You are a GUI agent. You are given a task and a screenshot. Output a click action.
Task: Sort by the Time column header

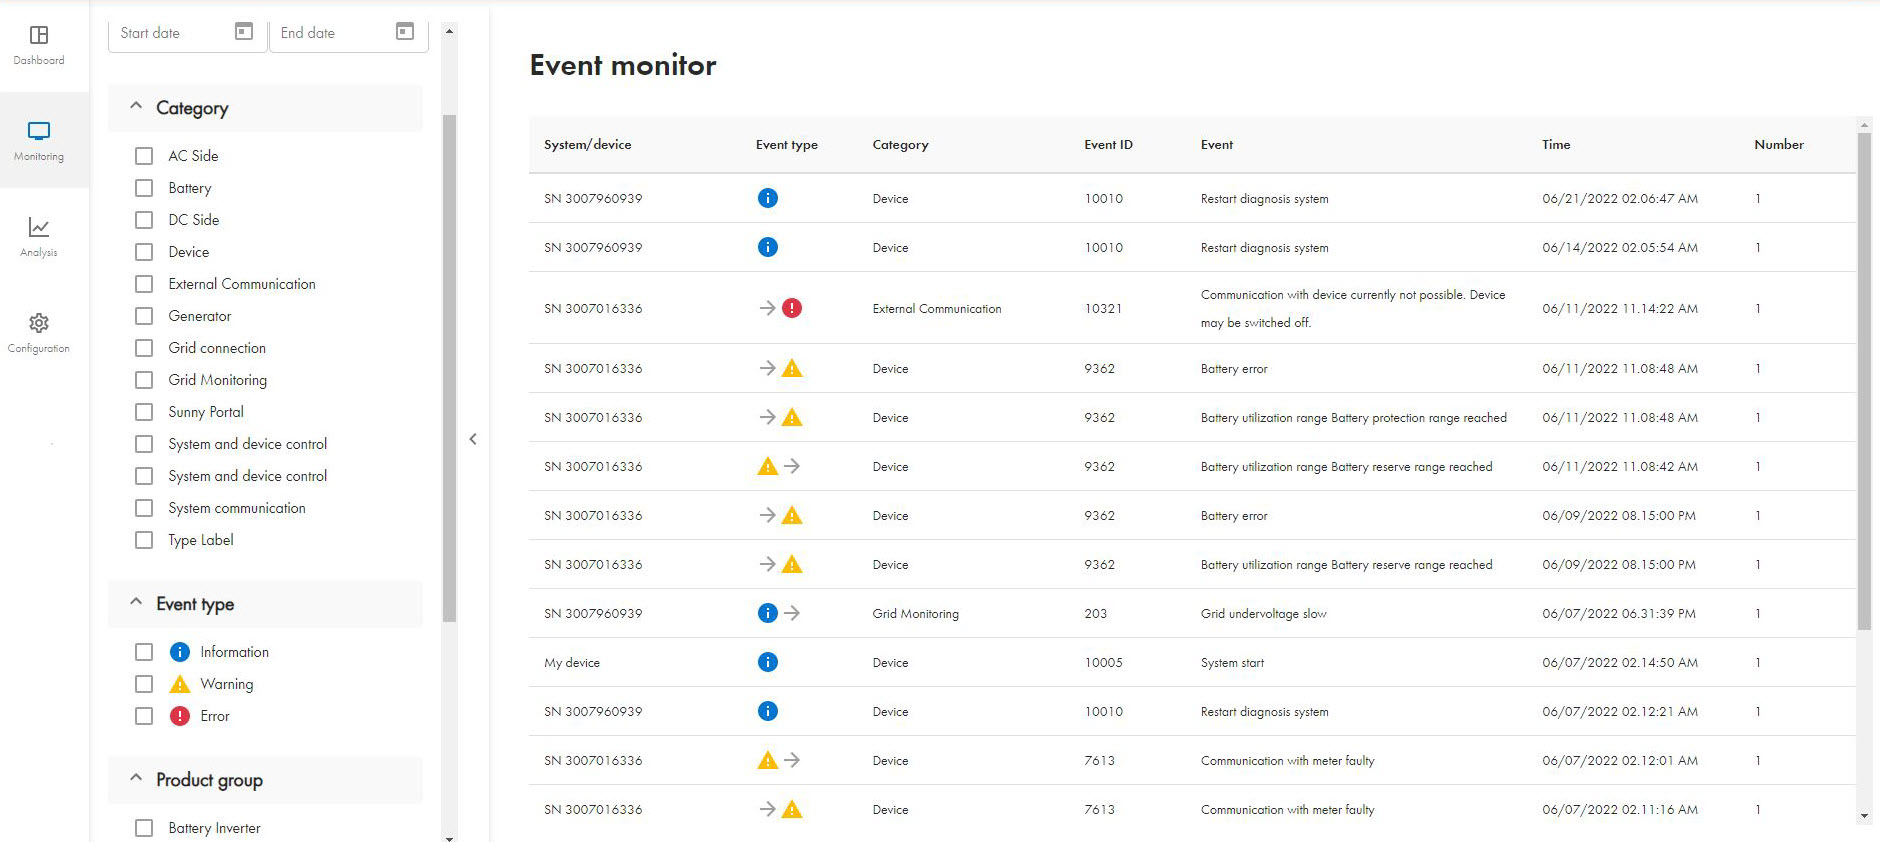(x=1556, y=145)
